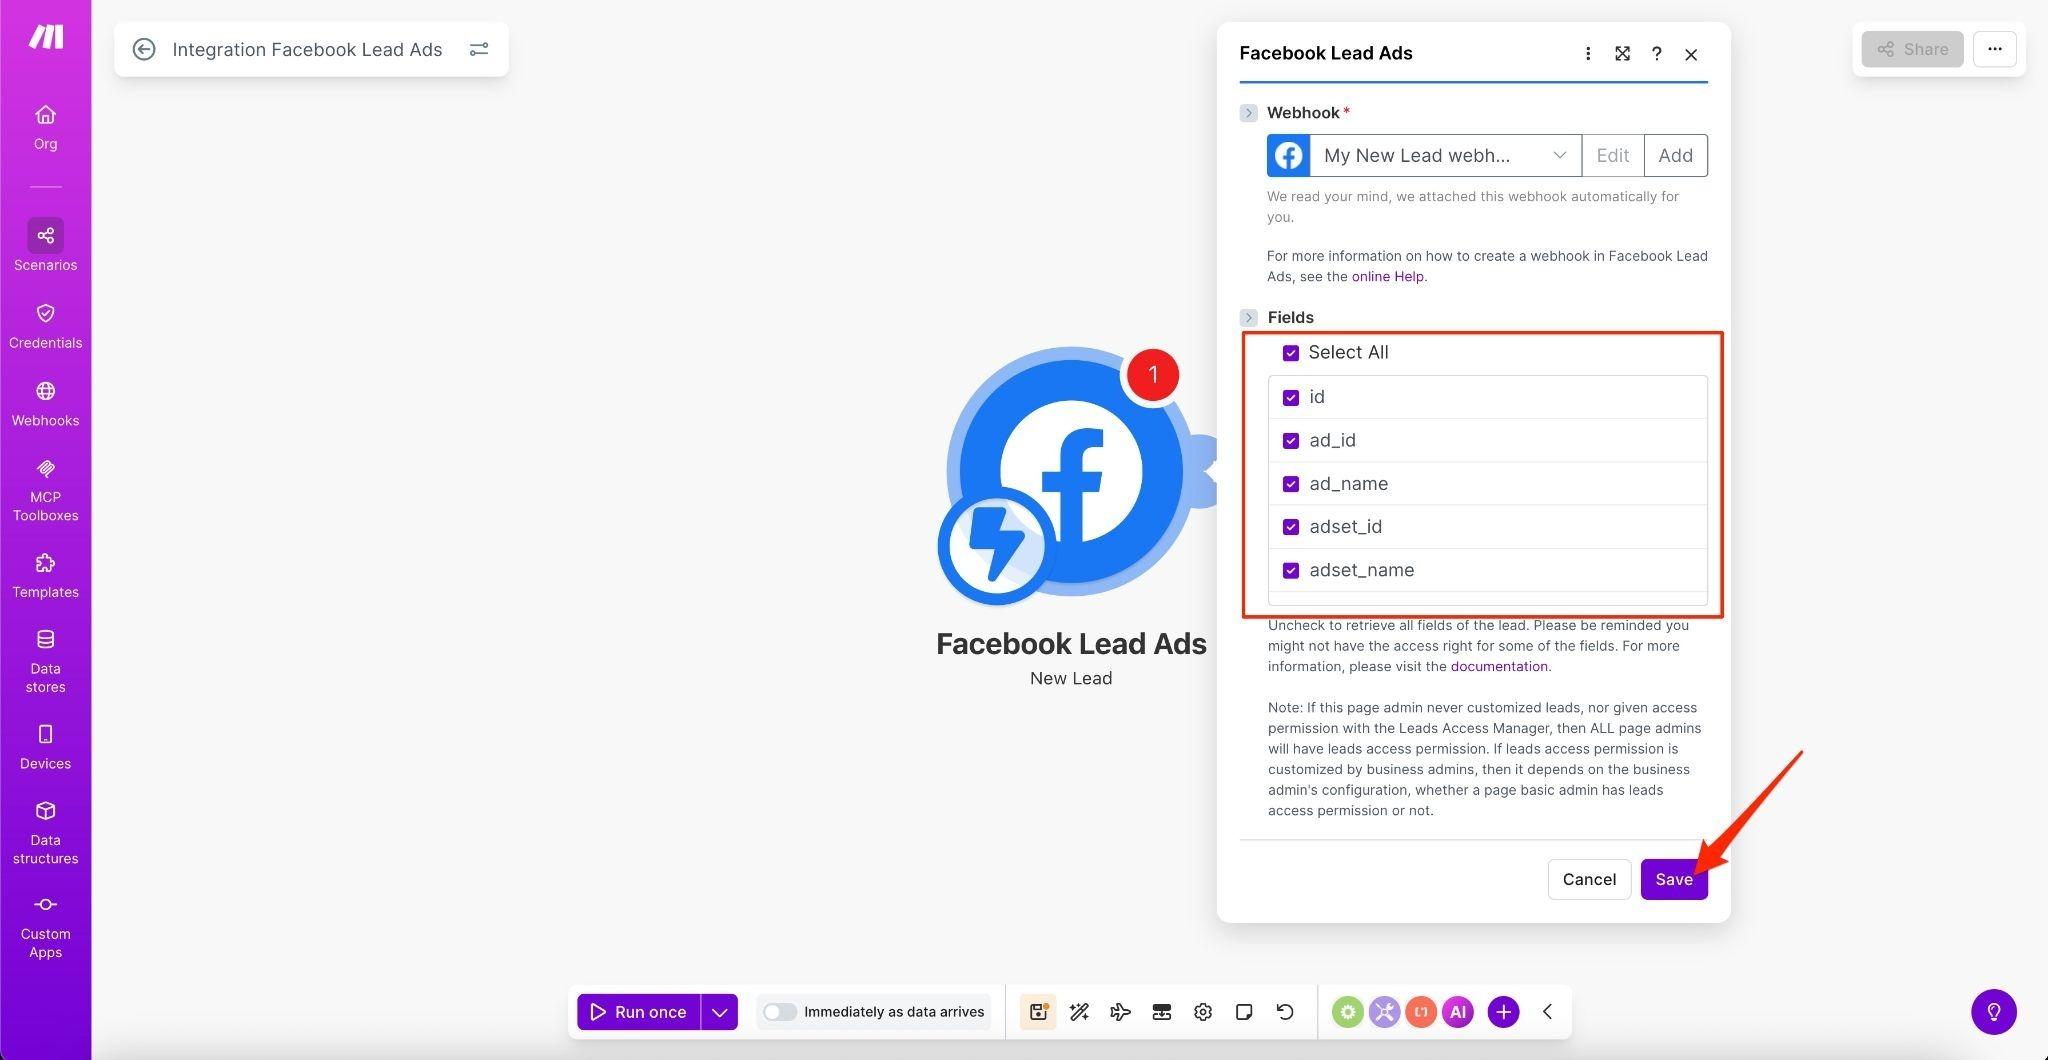Open Templates in the sidebar
This screenshot has width=2048, height=1060.
(x=45, y=576)
